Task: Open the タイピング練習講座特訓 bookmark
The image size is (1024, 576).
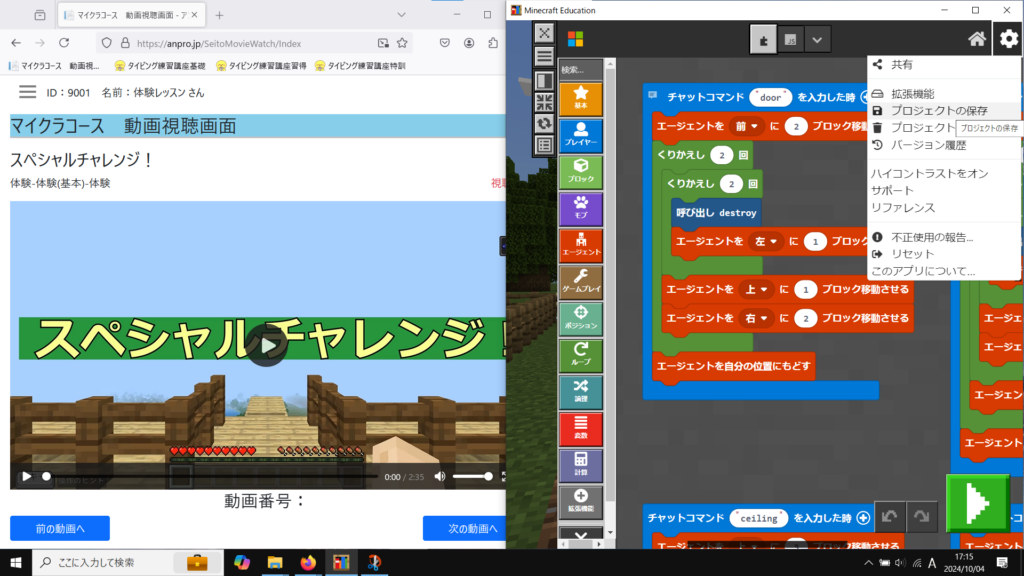Action: 360,66
